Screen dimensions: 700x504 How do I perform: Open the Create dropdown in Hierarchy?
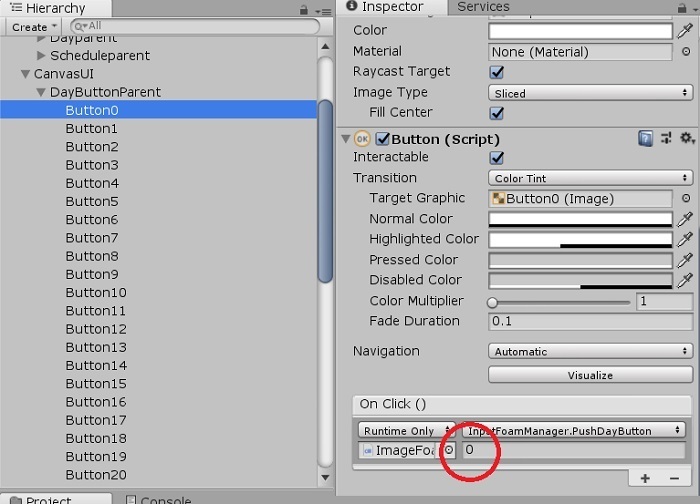click(x=34, y=27)
